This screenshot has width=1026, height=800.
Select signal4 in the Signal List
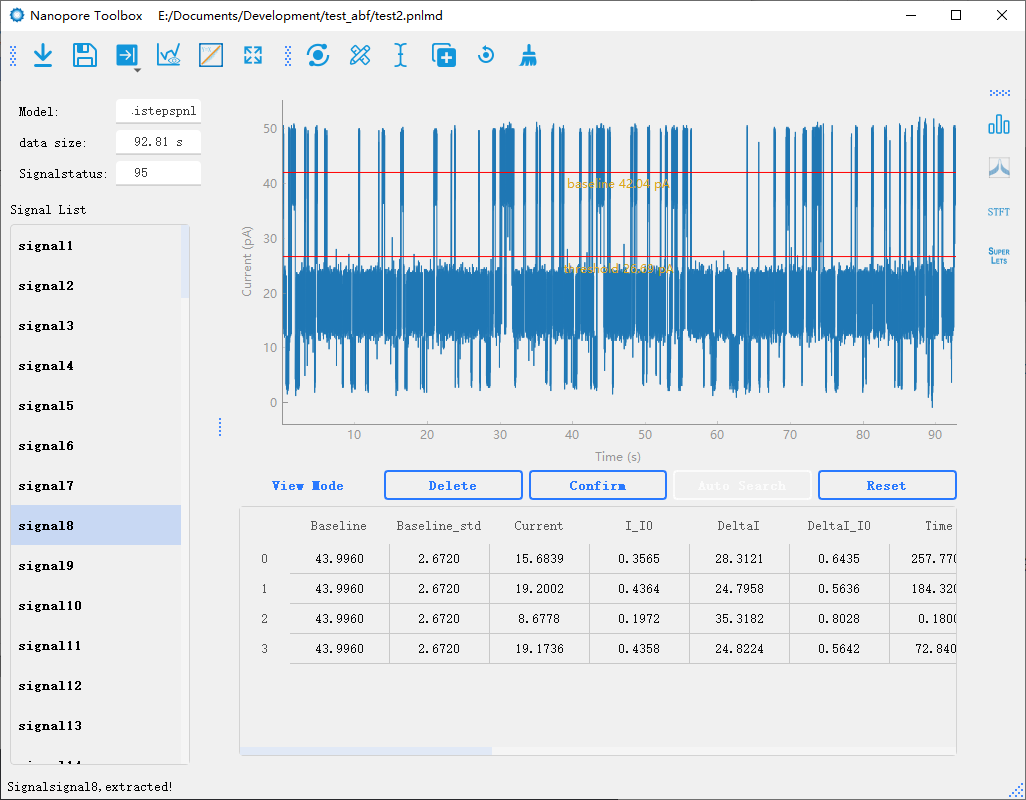pos(96,365)
